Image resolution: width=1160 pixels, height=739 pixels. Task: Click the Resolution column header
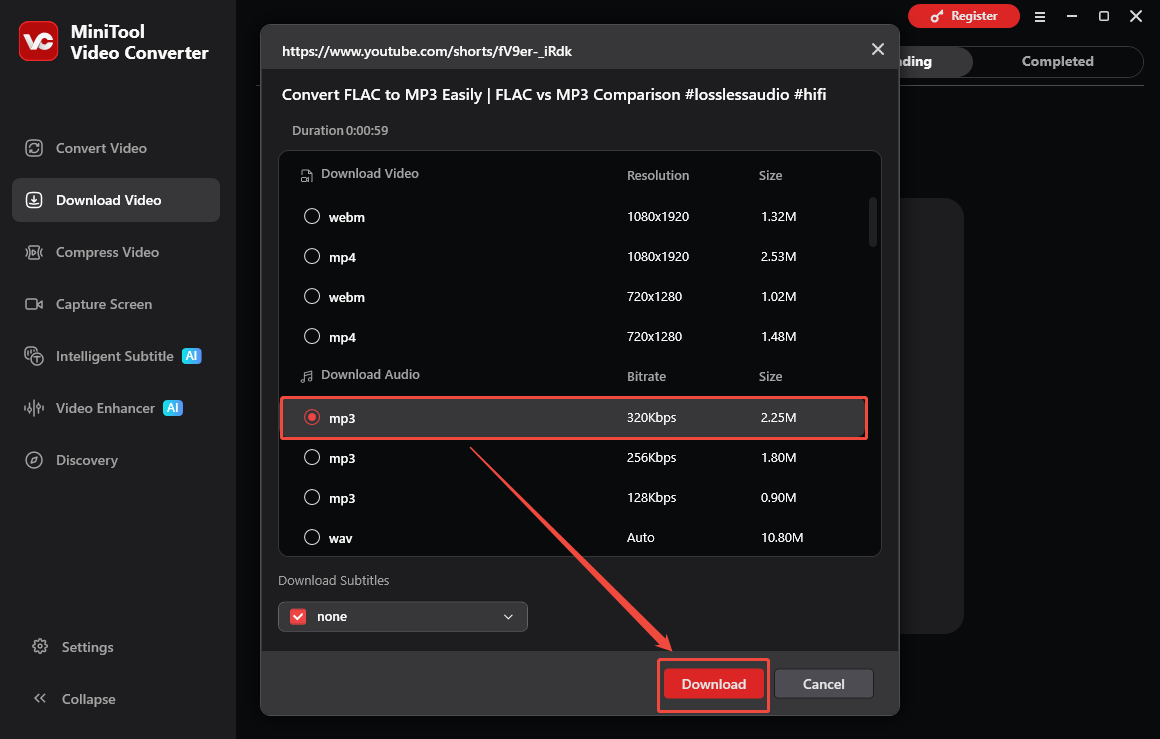[658, 175]
